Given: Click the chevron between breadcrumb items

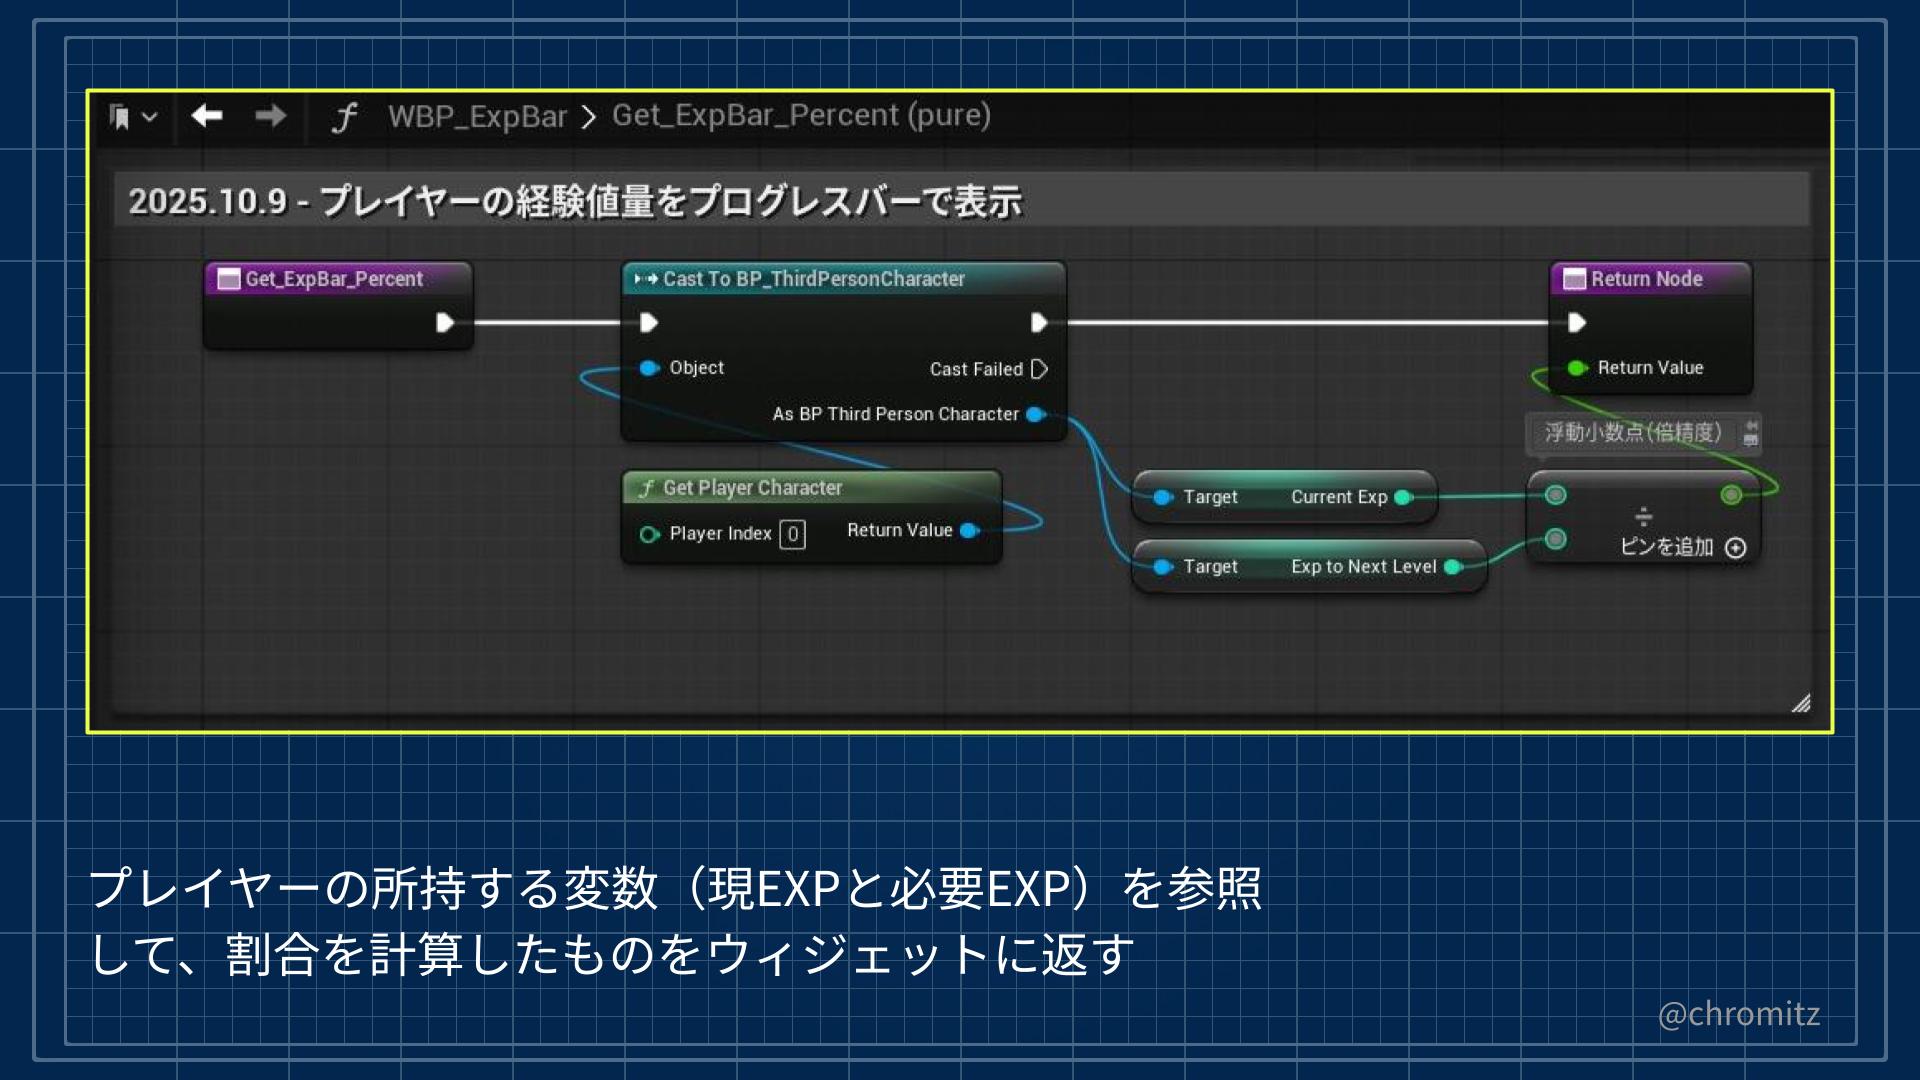Looking at the screenshot, I should click(589, 118).
